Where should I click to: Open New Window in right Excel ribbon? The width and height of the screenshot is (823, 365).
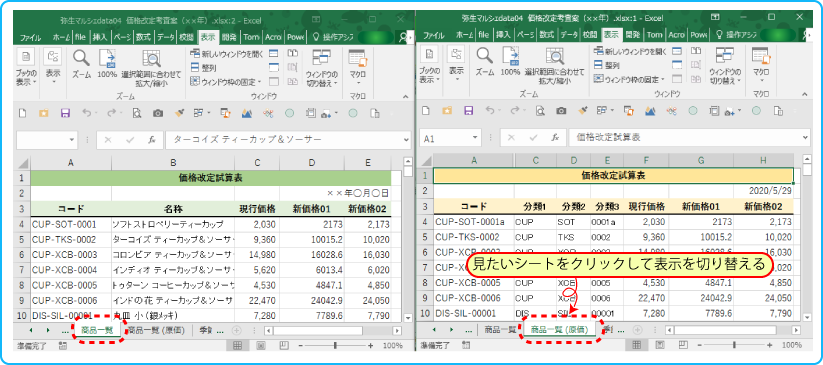point(630,51)
